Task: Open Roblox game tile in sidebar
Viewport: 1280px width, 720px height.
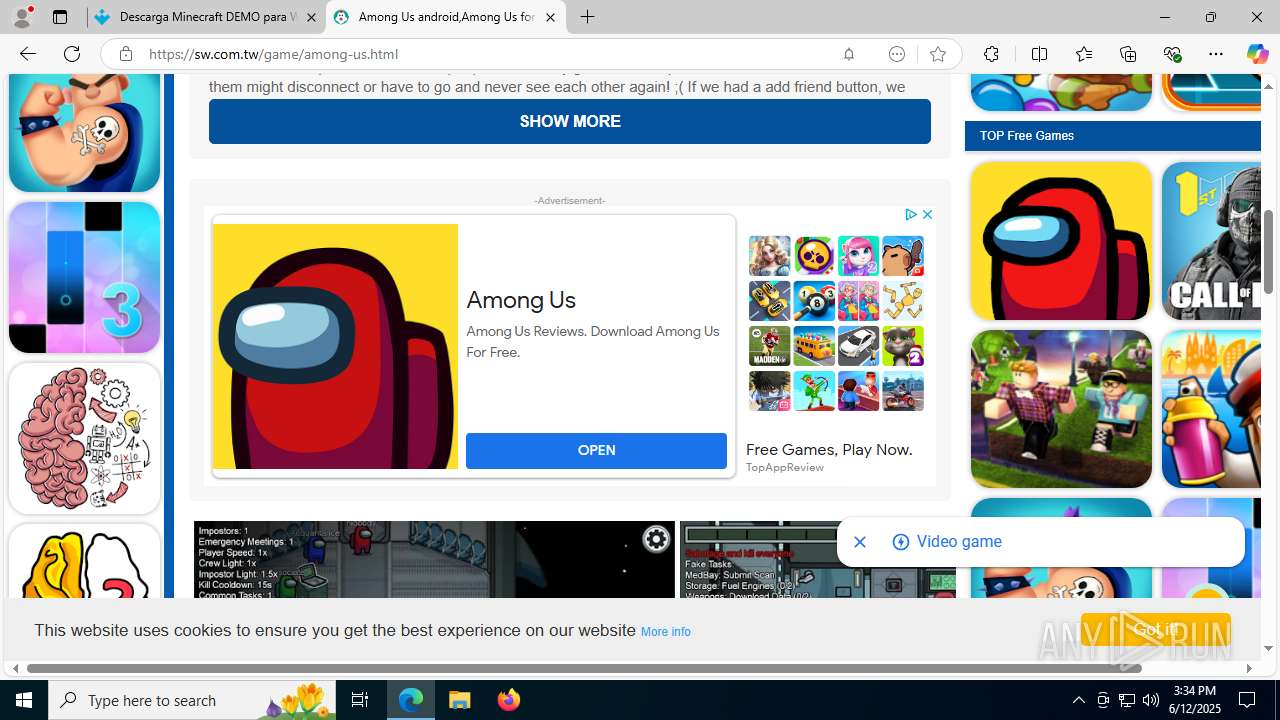Action: coord(1061,409)
